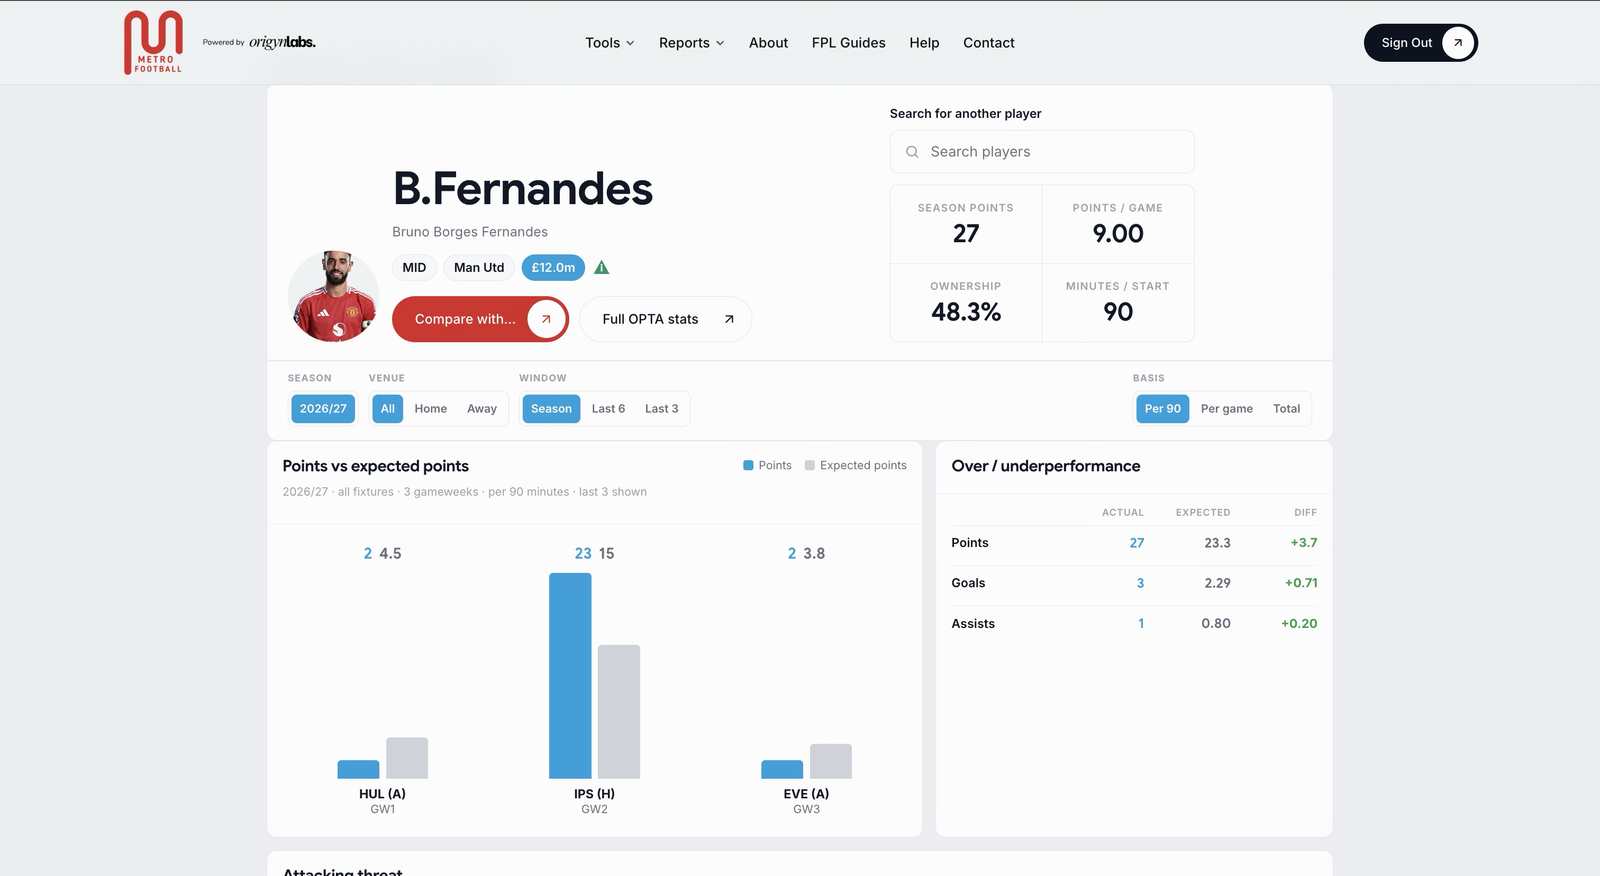Image resolution: width=1600 pixels, height=876 pixels.
Task: Click the HUL (A) fixture label
Action: (383, 794)
